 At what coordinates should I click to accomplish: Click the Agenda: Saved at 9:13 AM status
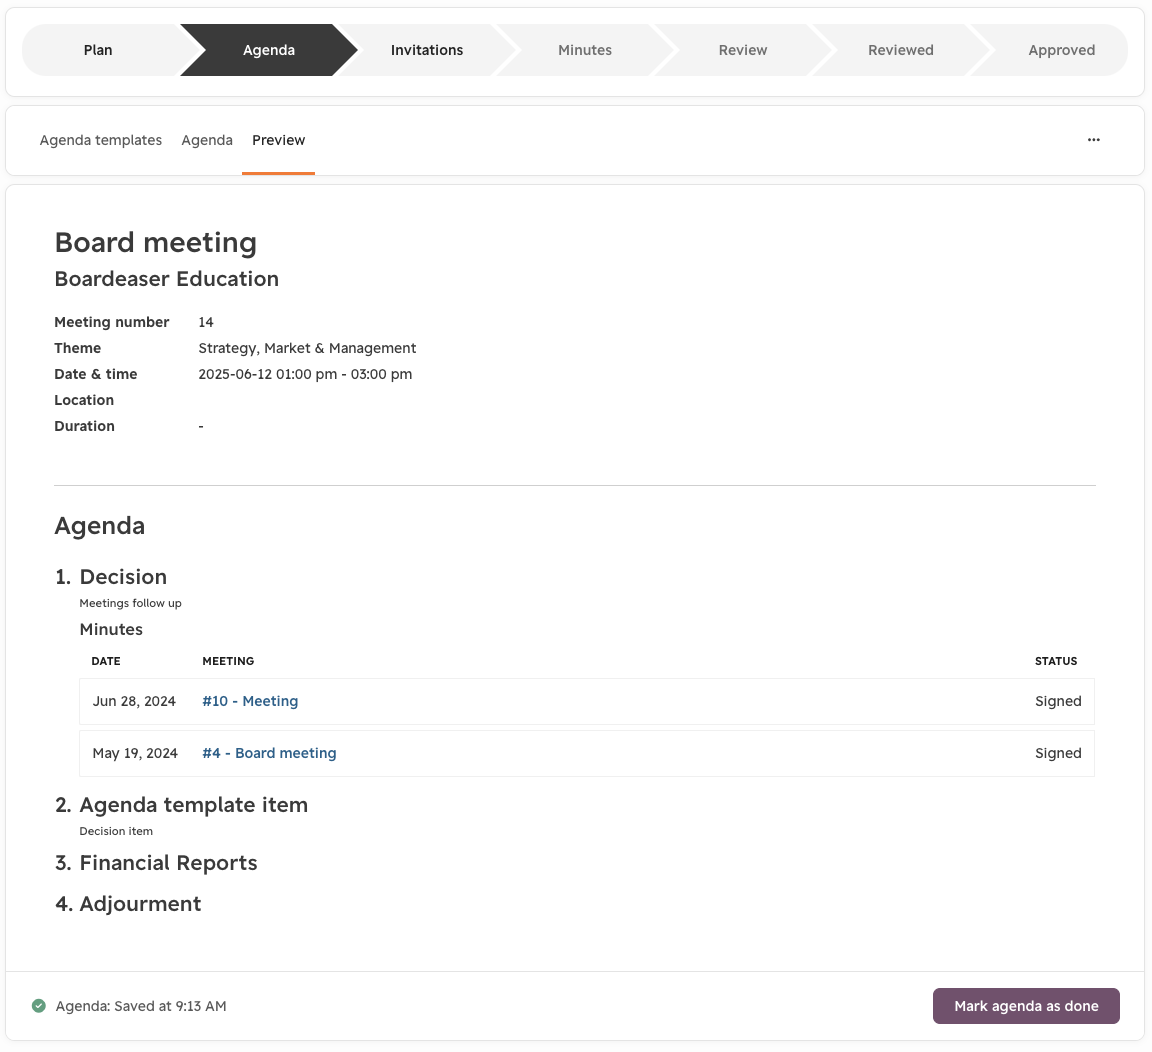pos(141,1006)
